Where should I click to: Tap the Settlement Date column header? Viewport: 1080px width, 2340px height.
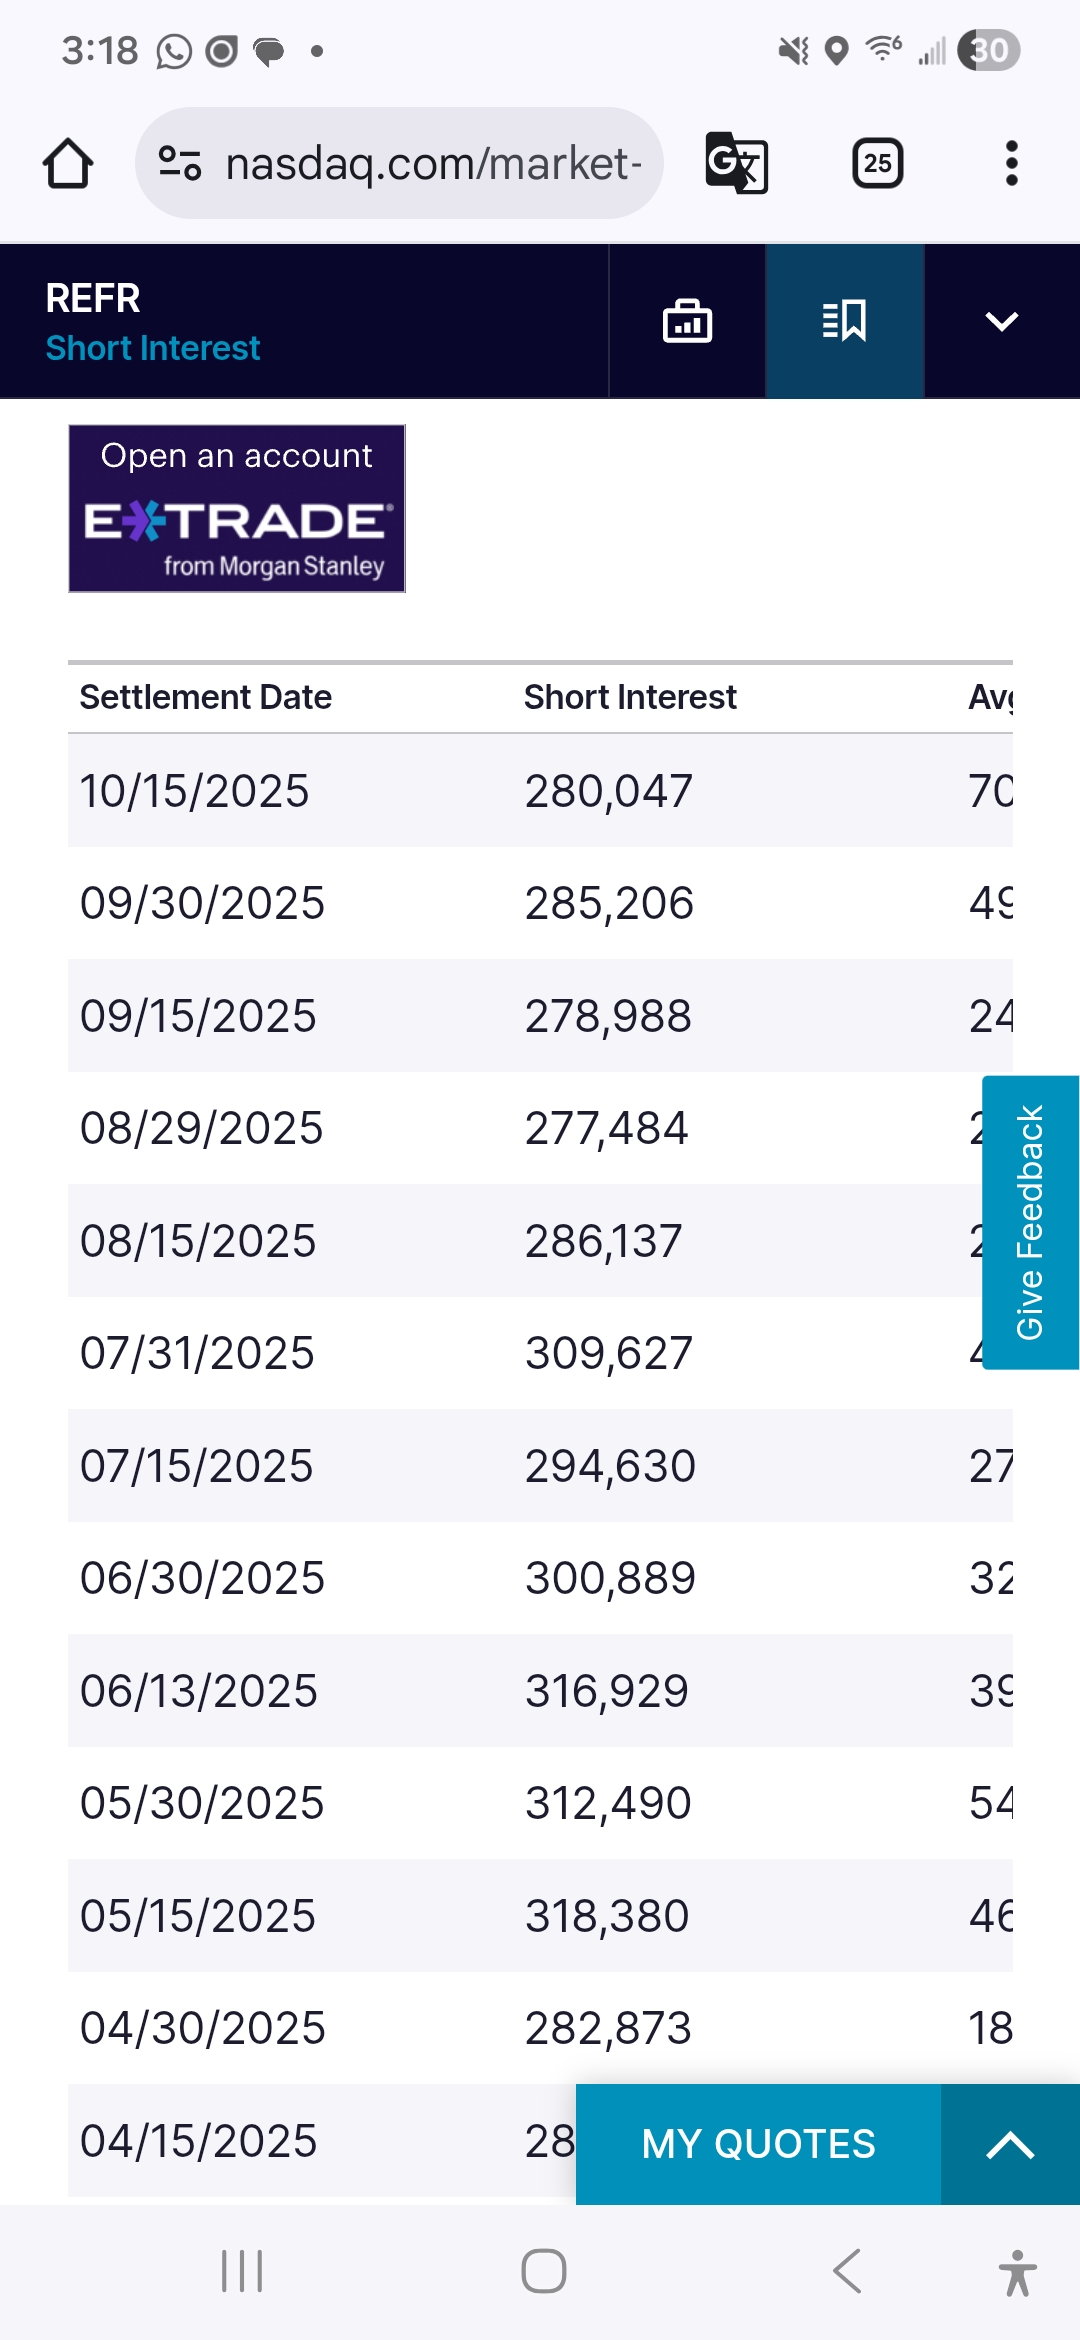tap(206, 697)
